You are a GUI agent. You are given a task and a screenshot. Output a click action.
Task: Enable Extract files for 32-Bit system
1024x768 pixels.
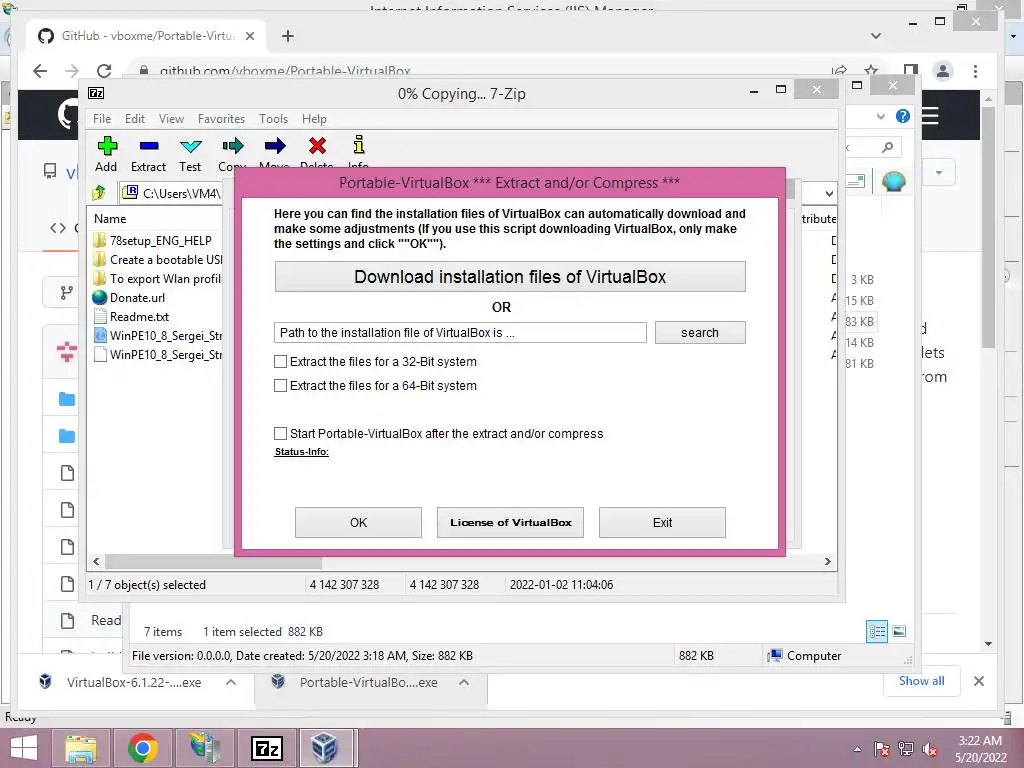(280, 362)
